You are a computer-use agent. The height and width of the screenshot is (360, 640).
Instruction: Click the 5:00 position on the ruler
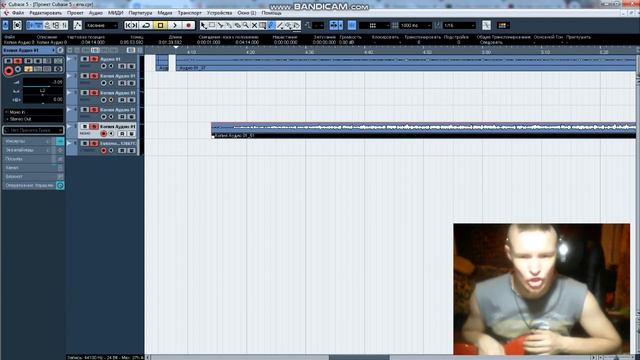pyautogui.click(x=486, y=52)
